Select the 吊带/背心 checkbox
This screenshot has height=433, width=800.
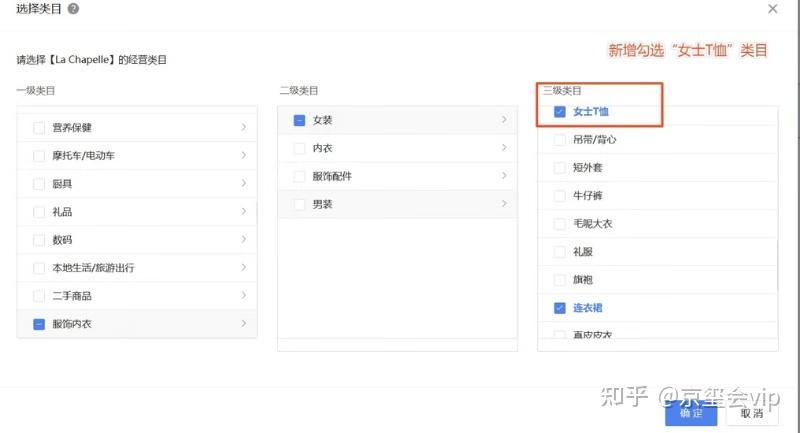[x=560, y=140]
